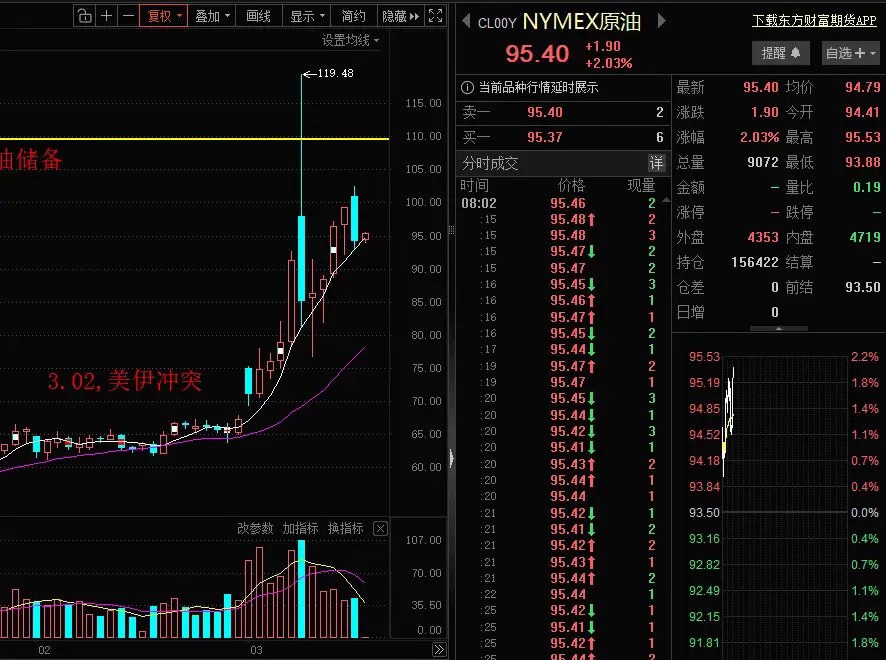Close the indicator sub-panel with X icon
This screenshot has width=886, height=660.
pos(380,529)
